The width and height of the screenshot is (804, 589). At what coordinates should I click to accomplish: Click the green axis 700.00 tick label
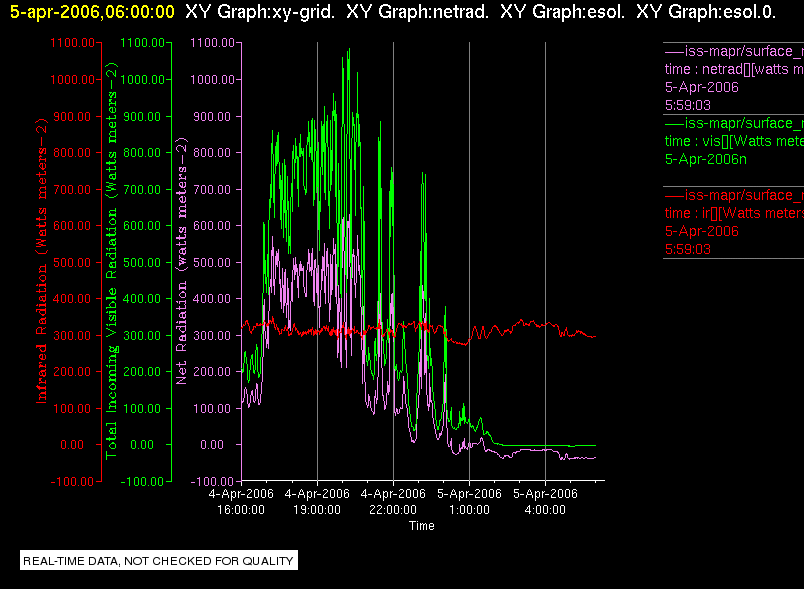[142, 190]
